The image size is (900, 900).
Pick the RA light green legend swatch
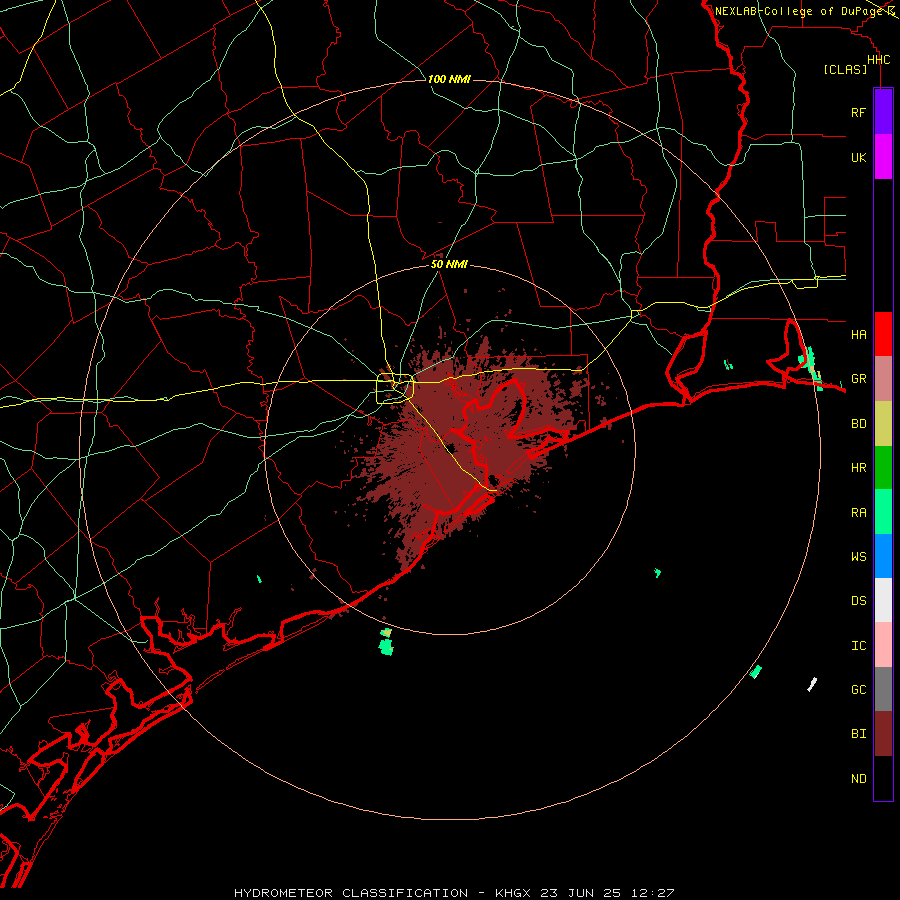[x=883, y=512]
